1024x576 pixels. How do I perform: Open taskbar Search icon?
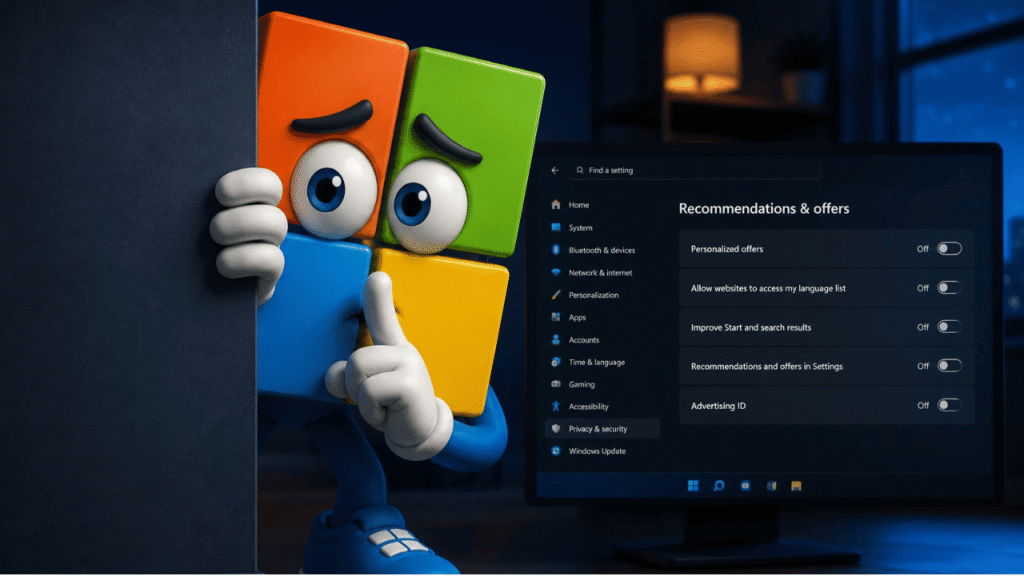(719, 486)
